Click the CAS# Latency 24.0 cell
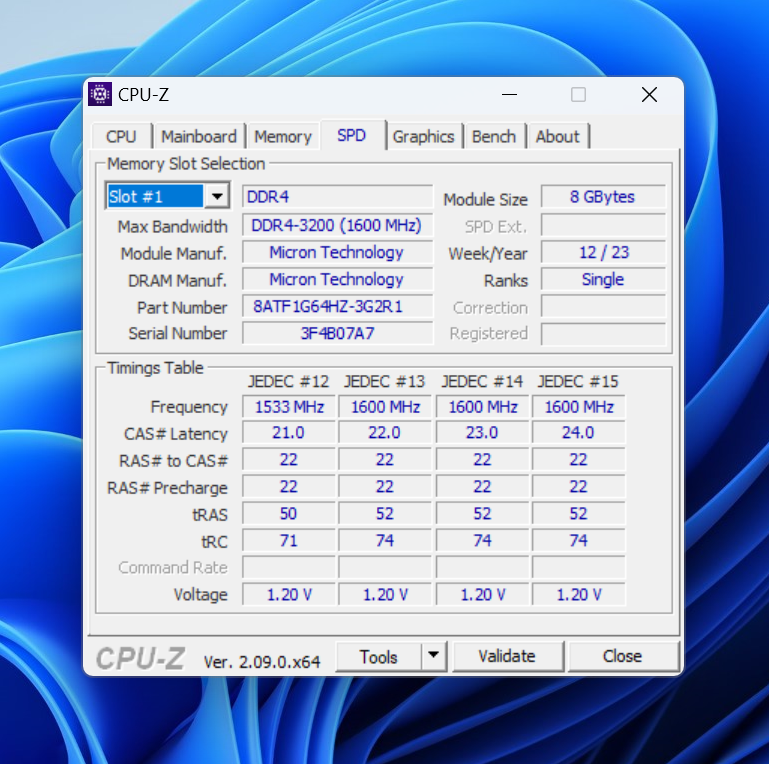 coord(579,433)
